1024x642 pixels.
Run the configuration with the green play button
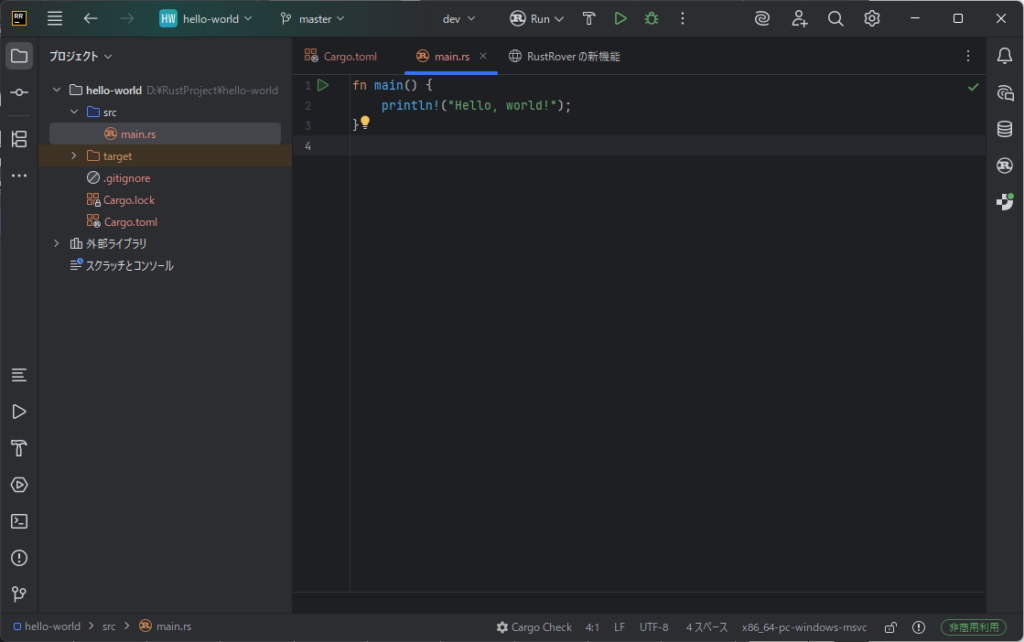click(x=620, y=19)
